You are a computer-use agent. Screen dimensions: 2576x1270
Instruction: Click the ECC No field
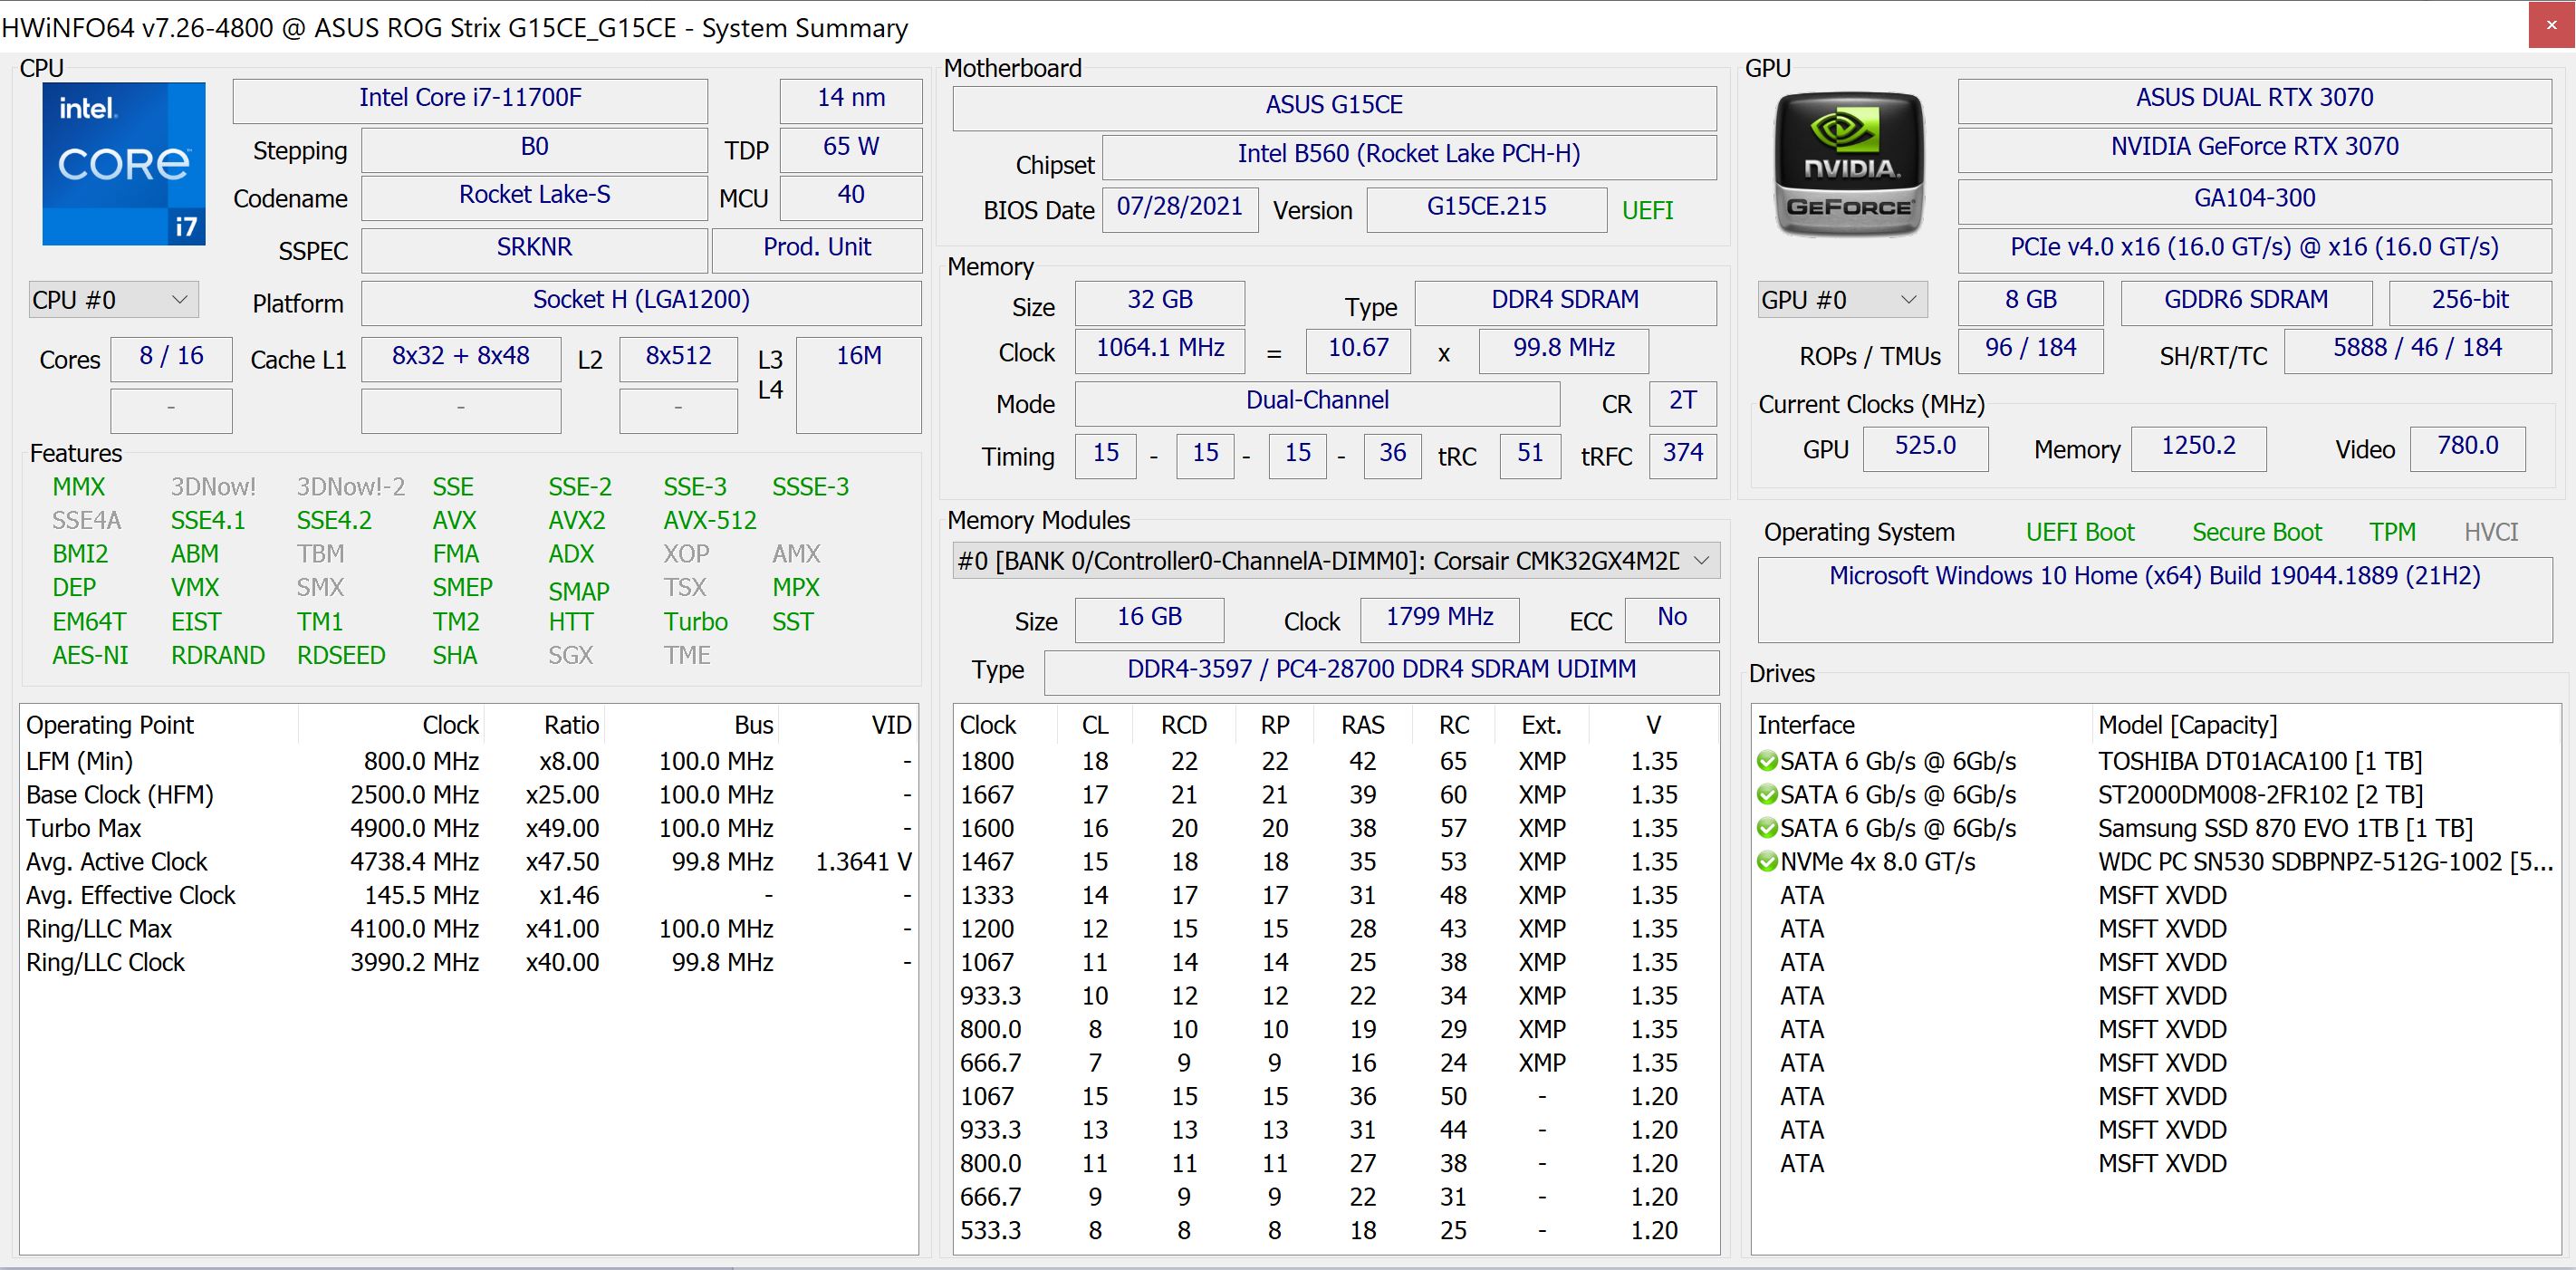coord(1672,618)
